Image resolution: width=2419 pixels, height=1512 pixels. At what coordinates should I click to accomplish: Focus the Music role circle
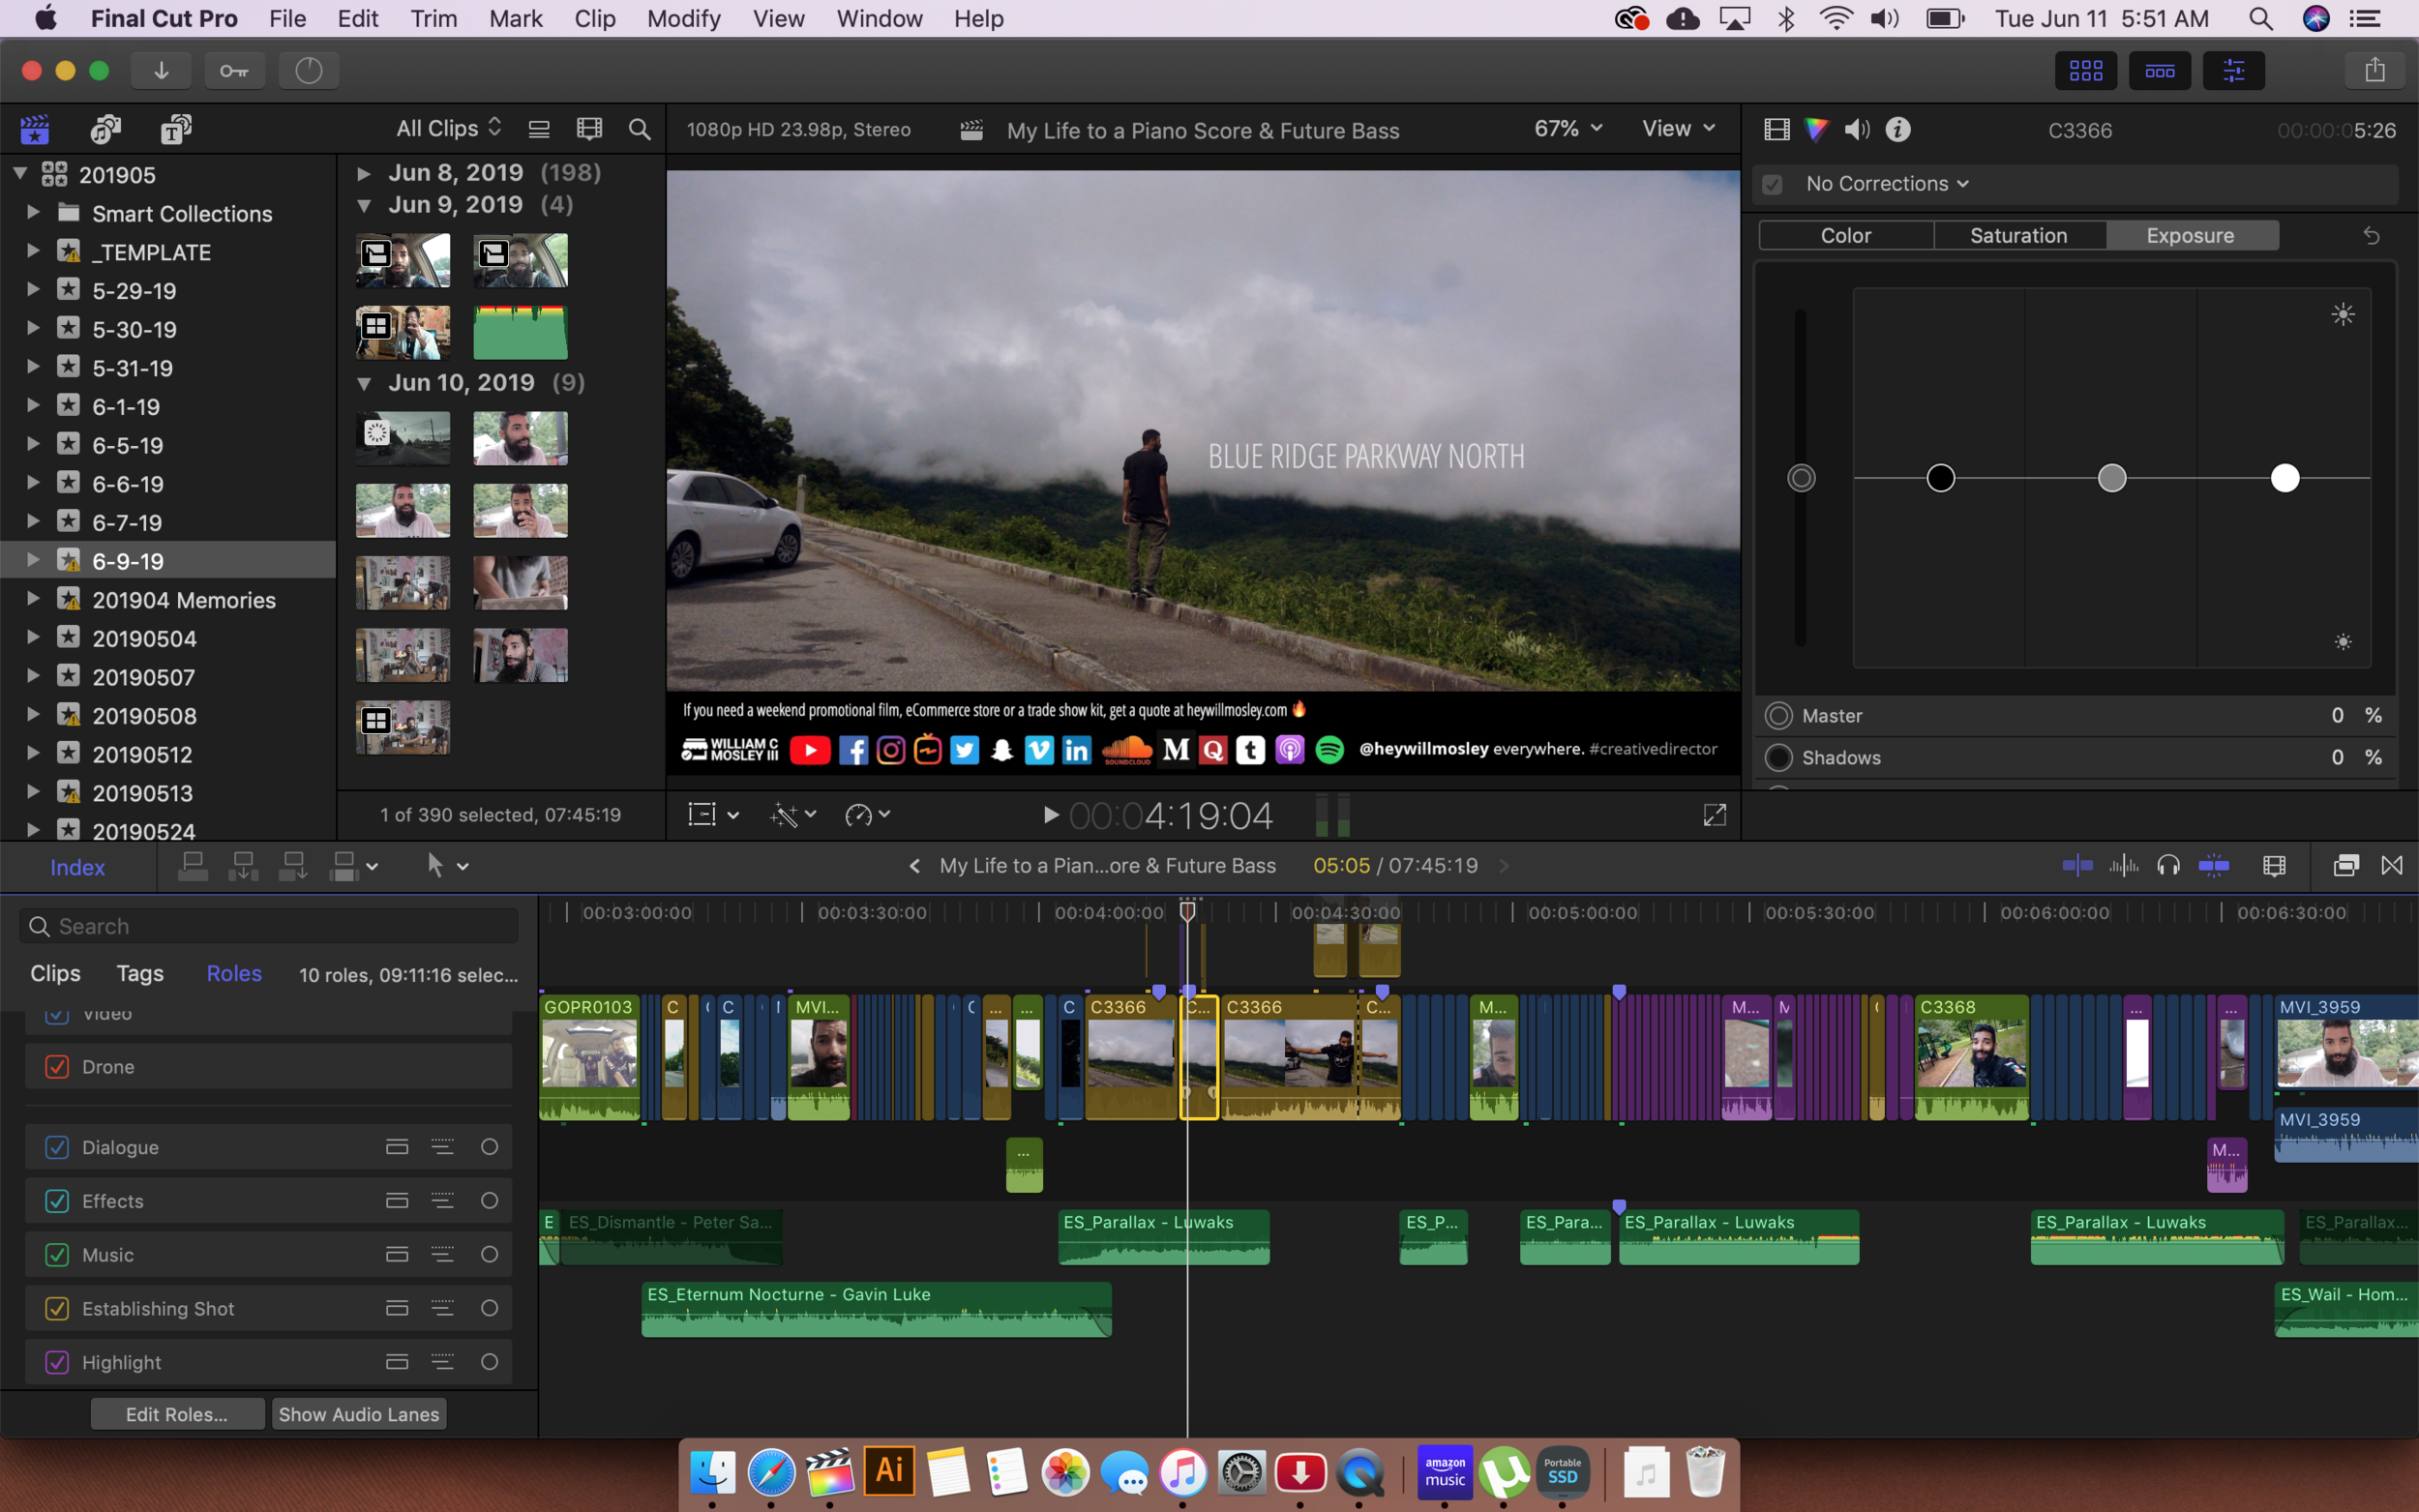click(x=489, y=1255)
